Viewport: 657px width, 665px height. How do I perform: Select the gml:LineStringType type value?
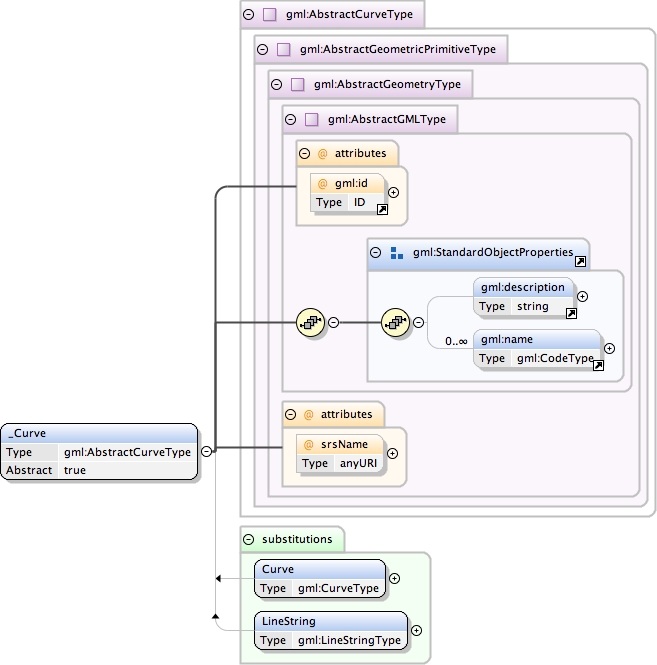click(349, 640)
